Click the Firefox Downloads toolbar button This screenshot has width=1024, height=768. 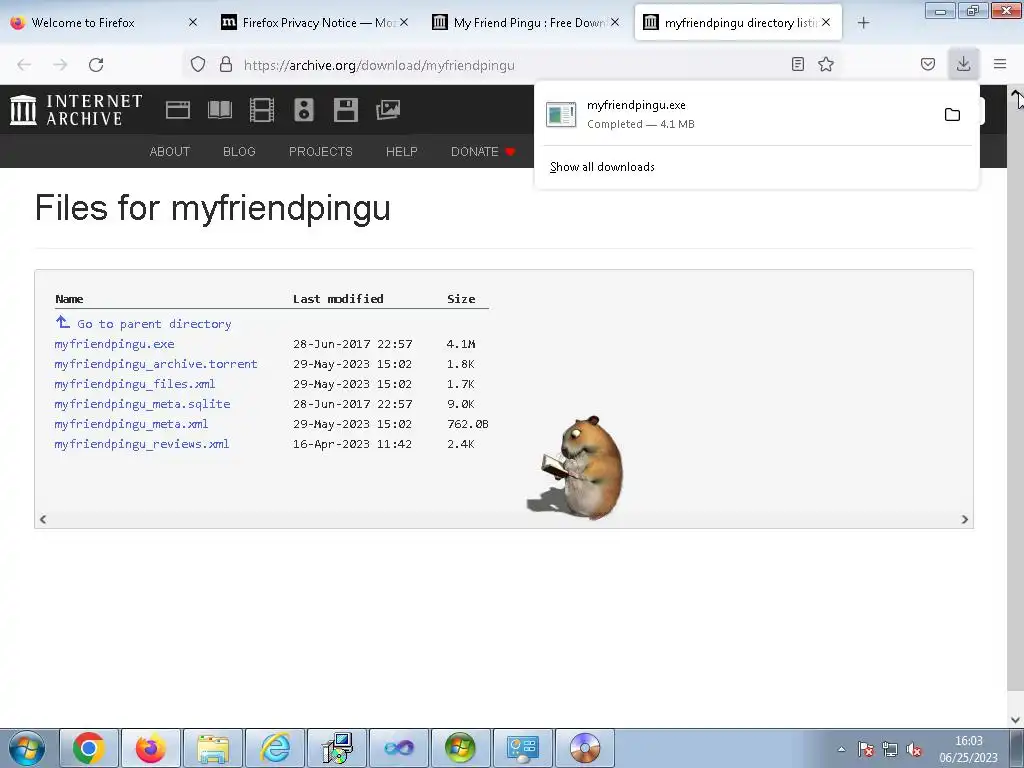[963, 64]
